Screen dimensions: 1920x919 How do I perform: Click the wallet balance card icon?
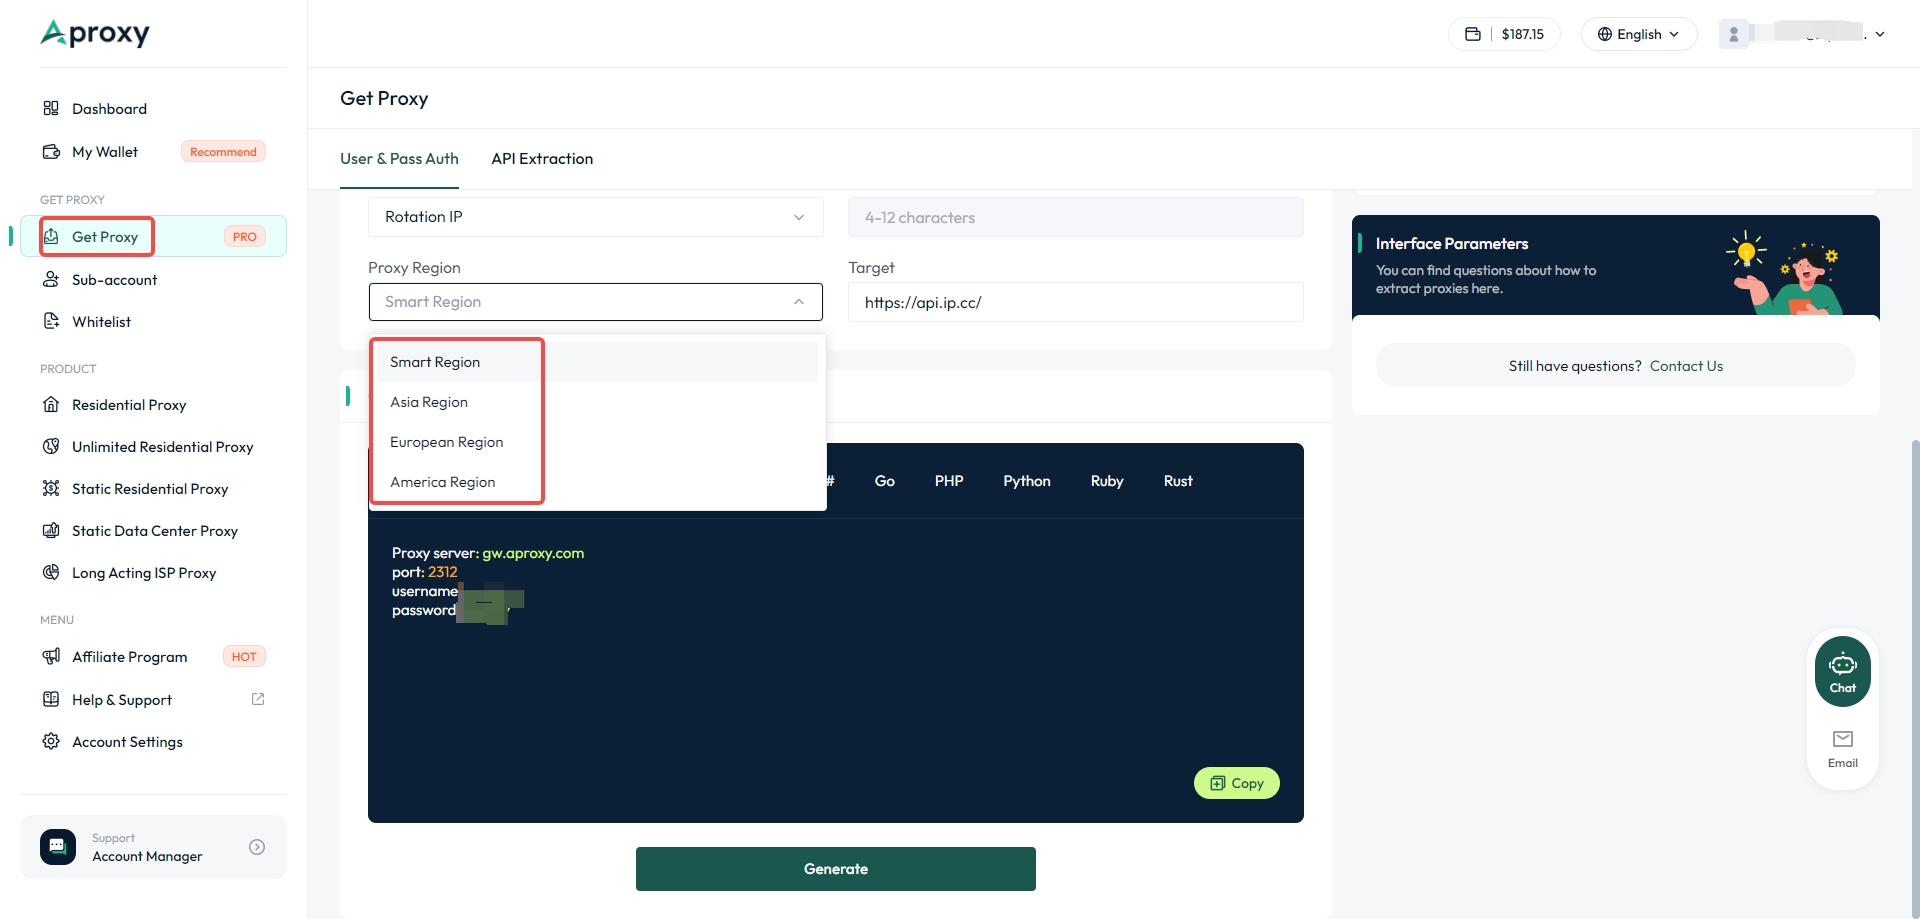coord(1473,34)
